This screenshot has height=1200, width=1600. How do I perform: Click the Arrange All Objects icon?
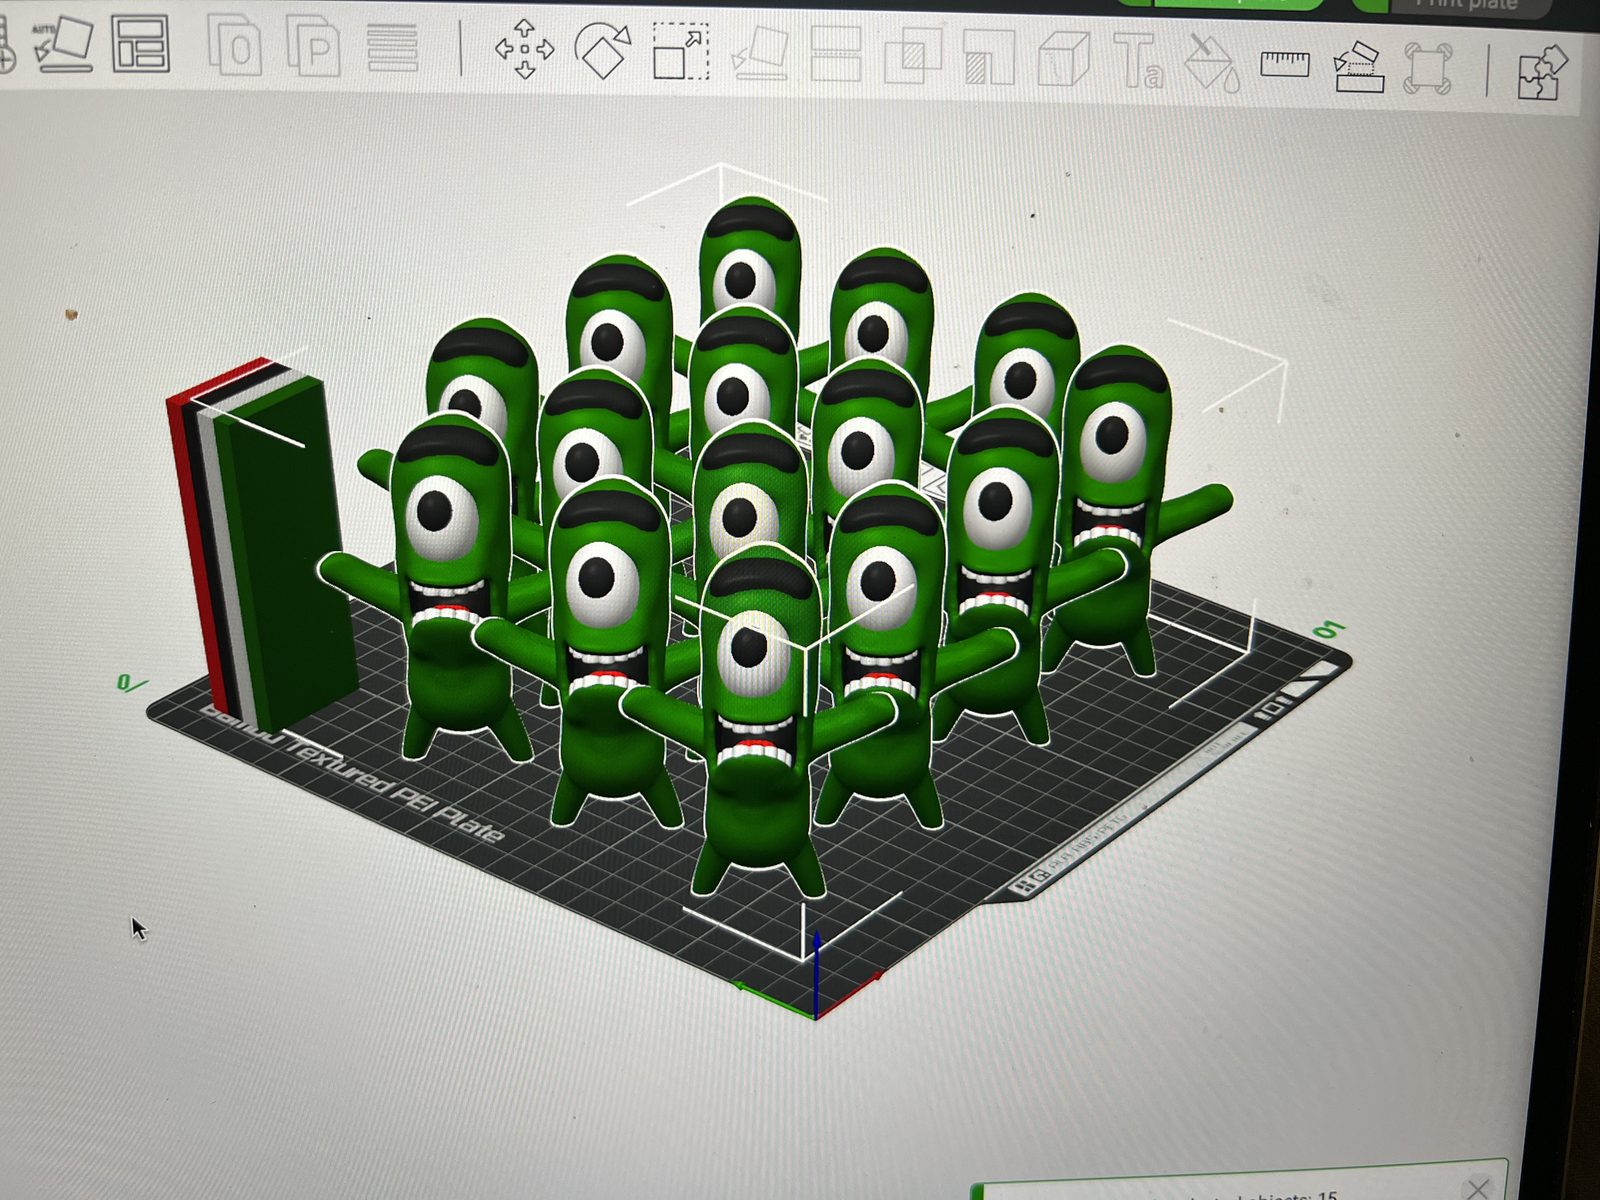pyautogui.click(x=140, y=44)
